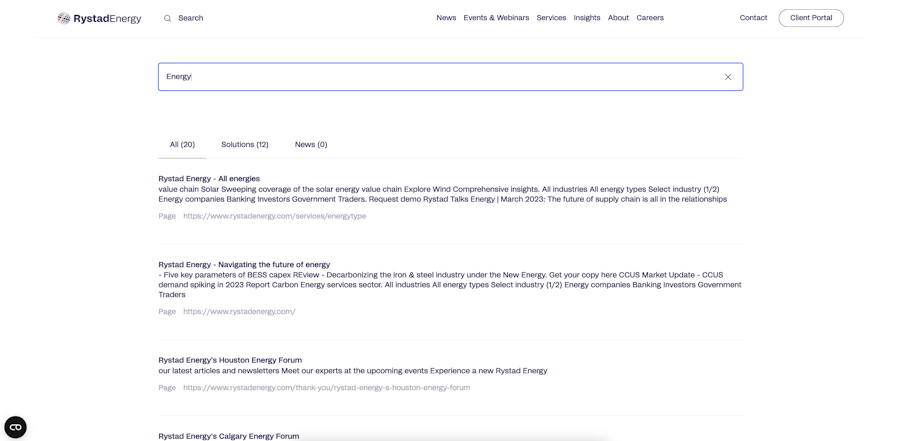
Task: Click the Houston forum description snippet
Action: (353, 371)
